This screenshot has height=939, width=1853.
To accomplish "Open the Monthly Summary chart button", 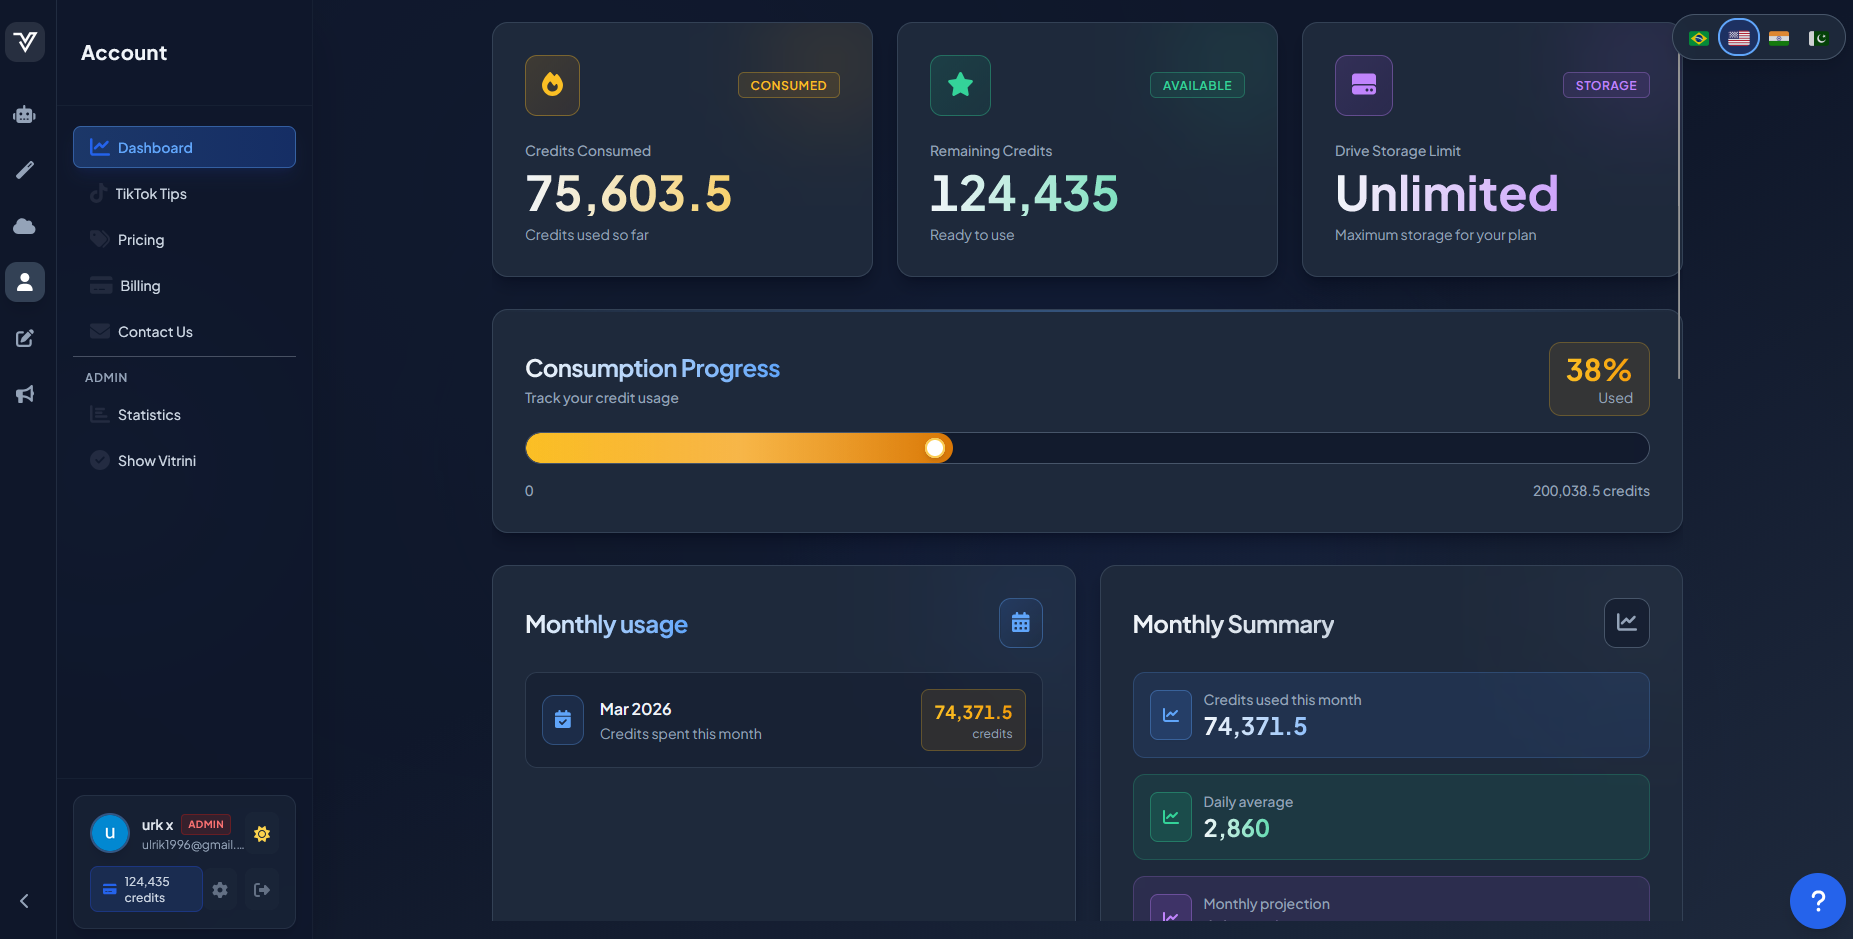I will 1627,623.
